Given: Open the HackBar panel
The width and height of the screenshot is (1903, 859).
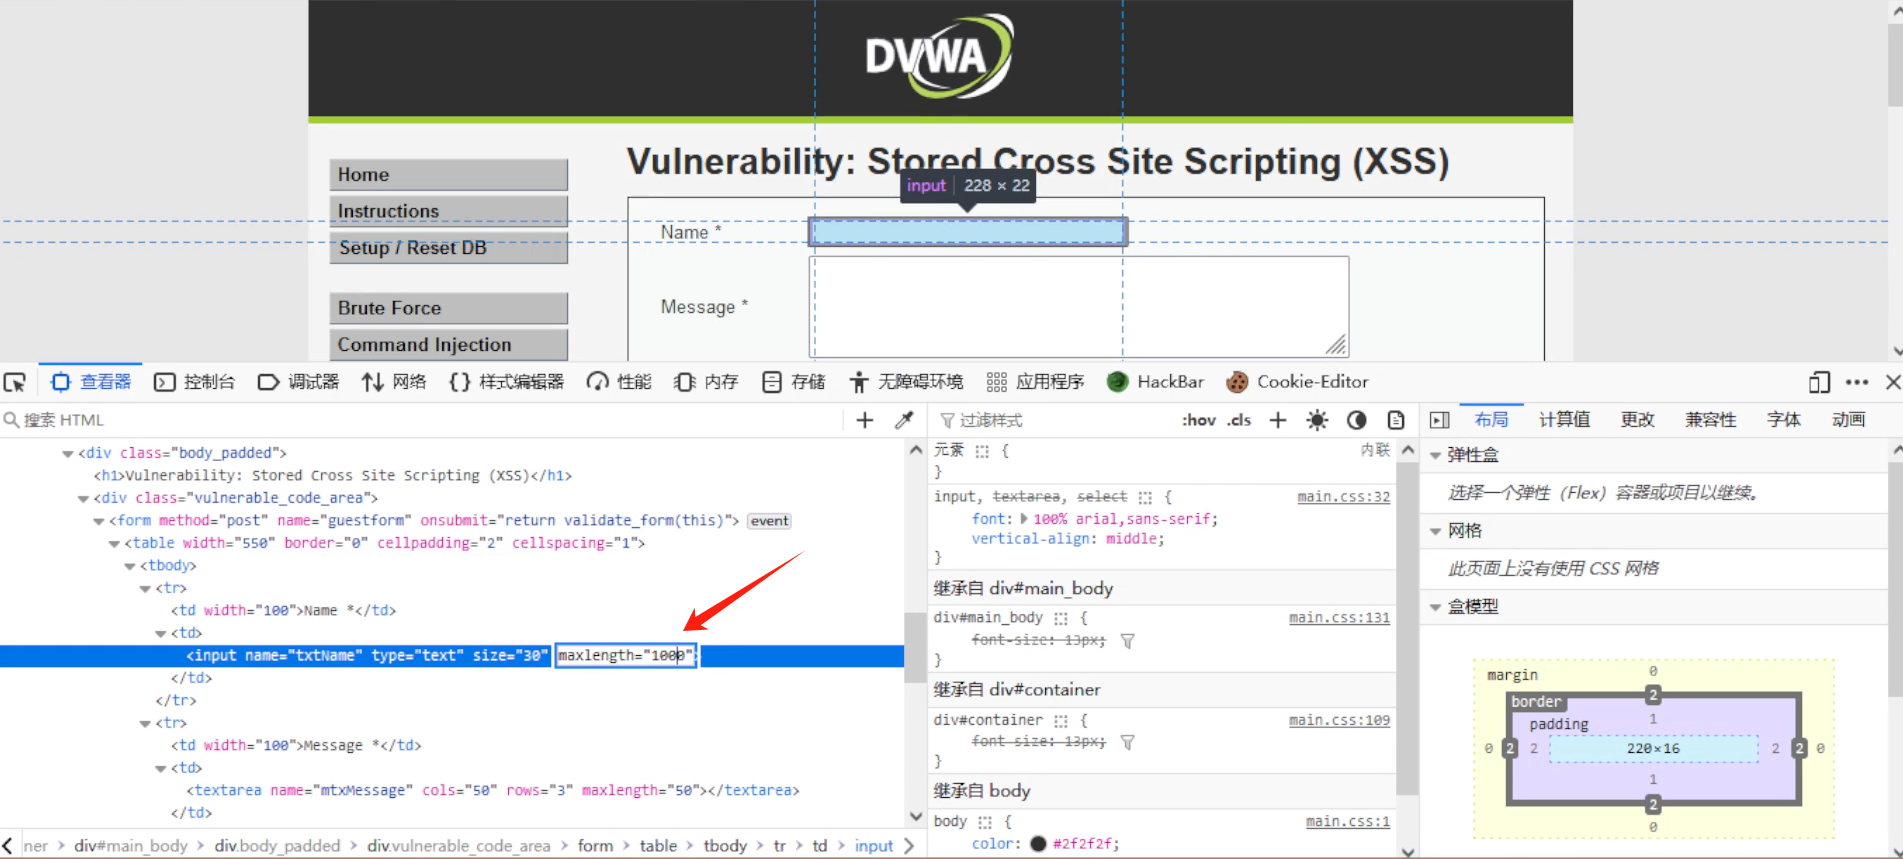Looking at the screenshot, I should 1156,382.
